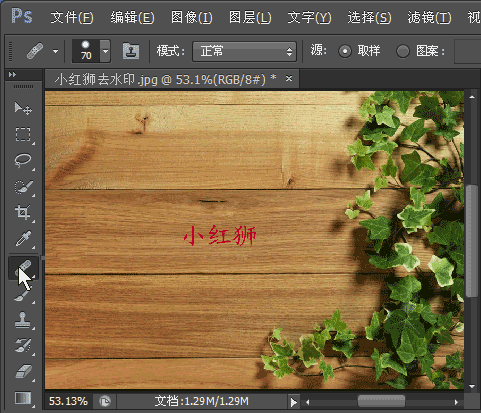
Task: Click the Photoshop Ps logo
Action: tap(22, 16)
